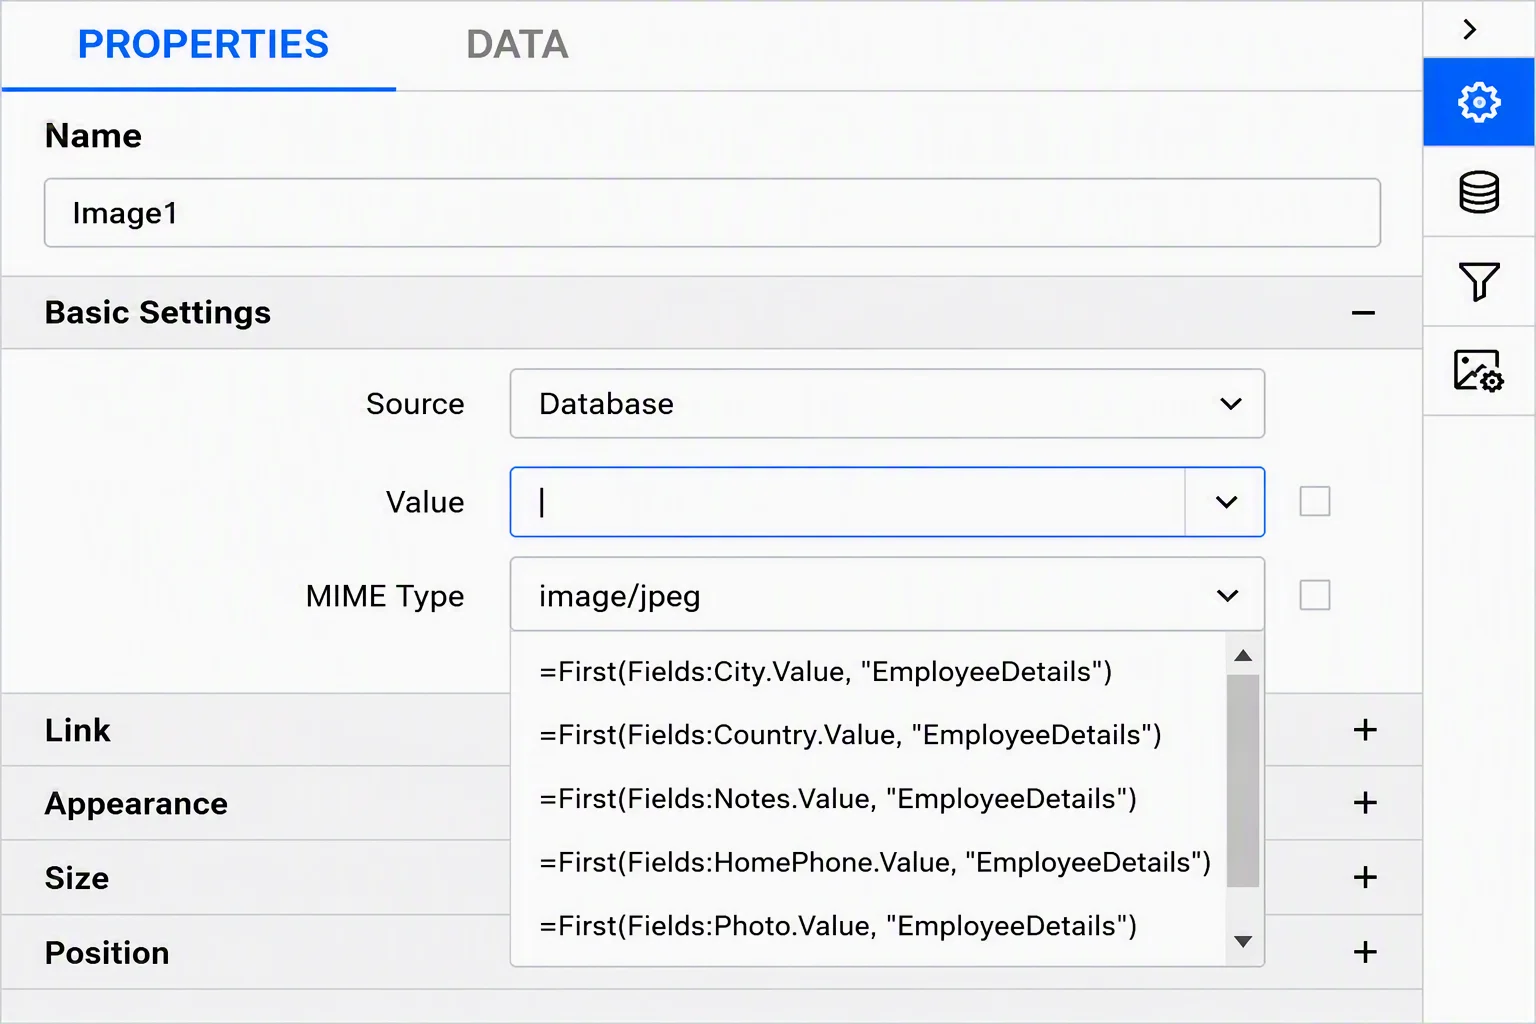Open the image settings icon panel
This screenshot has width=1536, height=1024.
click(x=1479, y=371)
